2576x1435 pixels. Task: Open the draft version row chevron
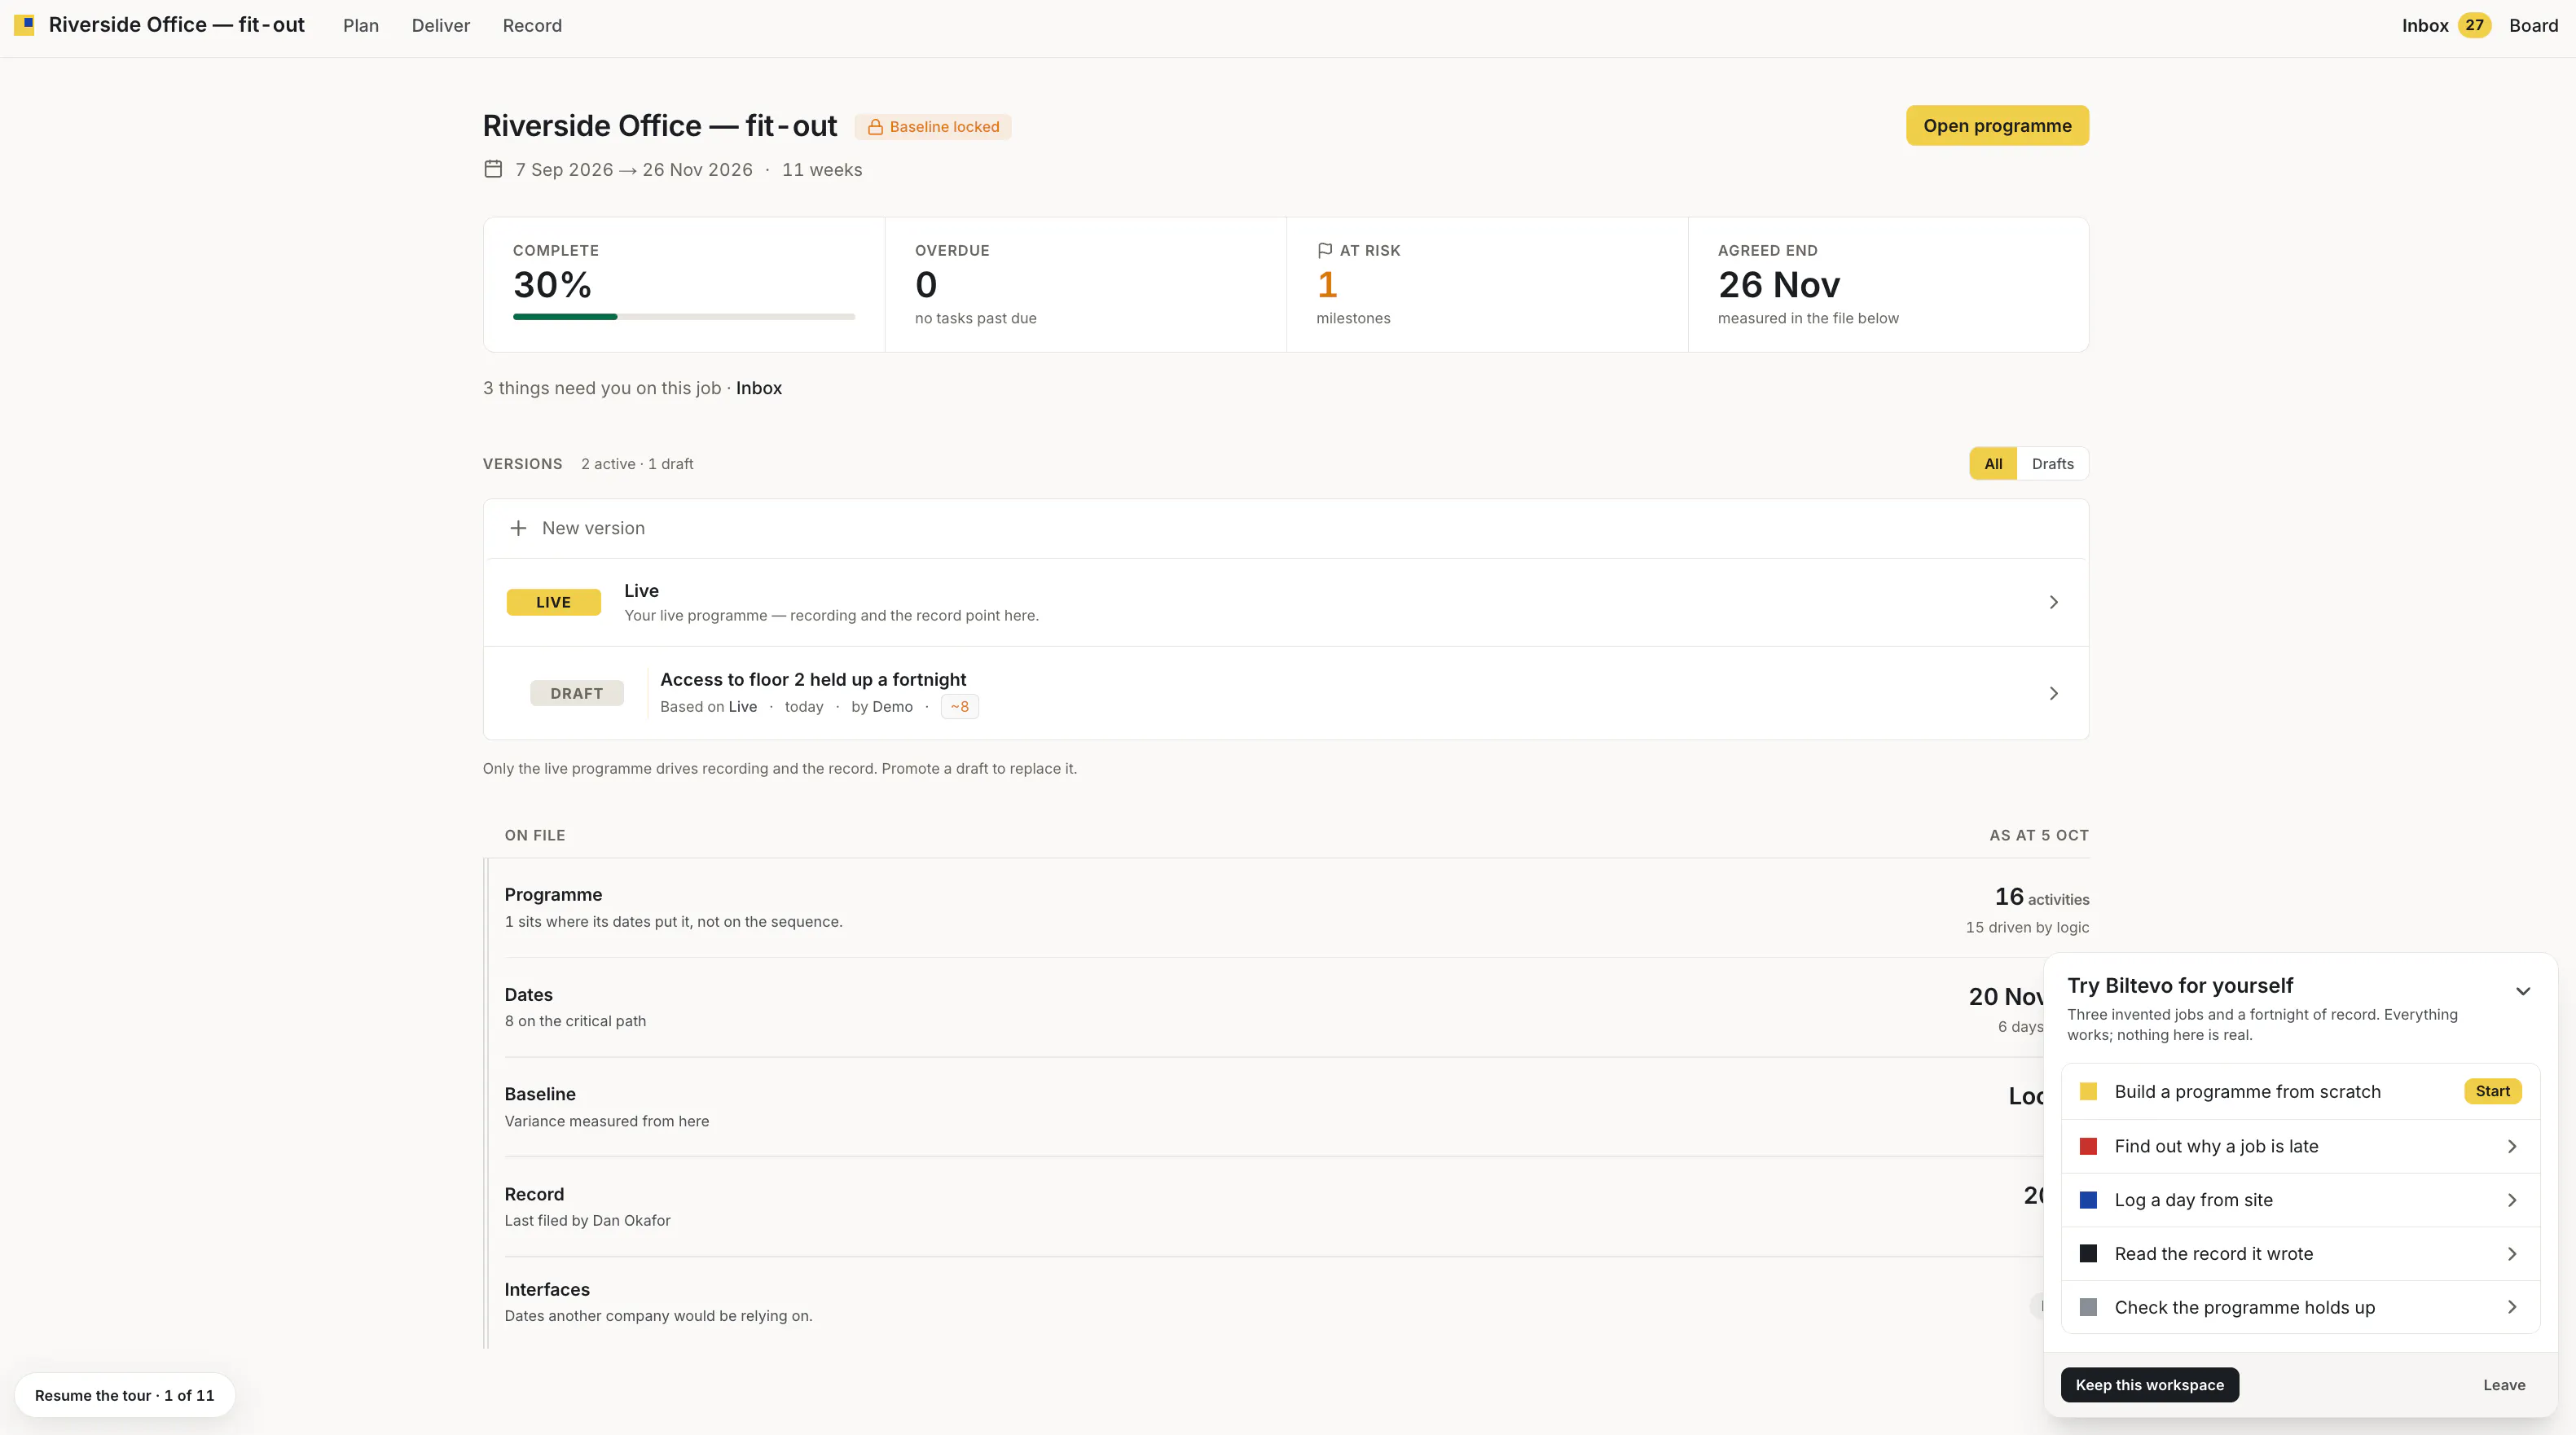tap(2053, 693)
